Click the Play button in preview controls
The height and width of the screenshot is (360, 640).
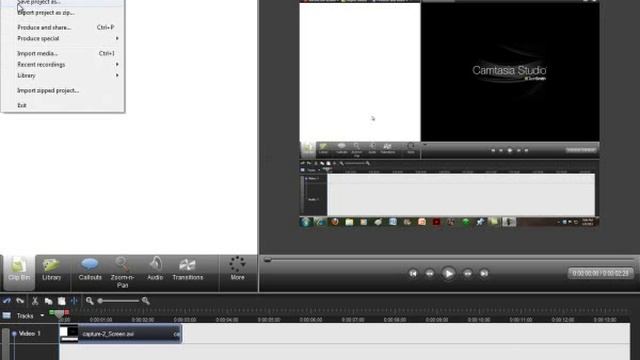[x=448, y=273]
